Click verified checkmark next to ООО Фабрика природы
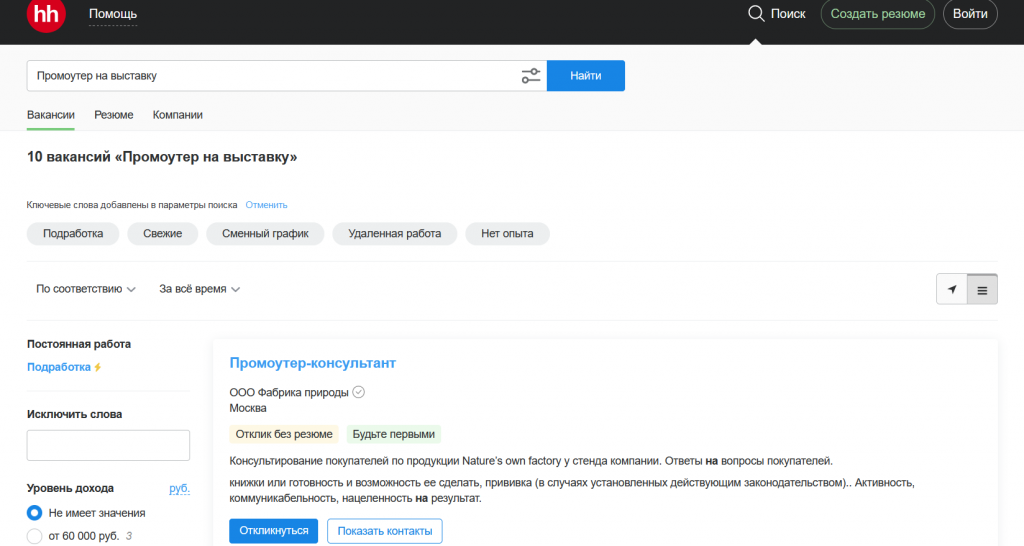The height and width of the screenshot is (546, 1024). 359,392
